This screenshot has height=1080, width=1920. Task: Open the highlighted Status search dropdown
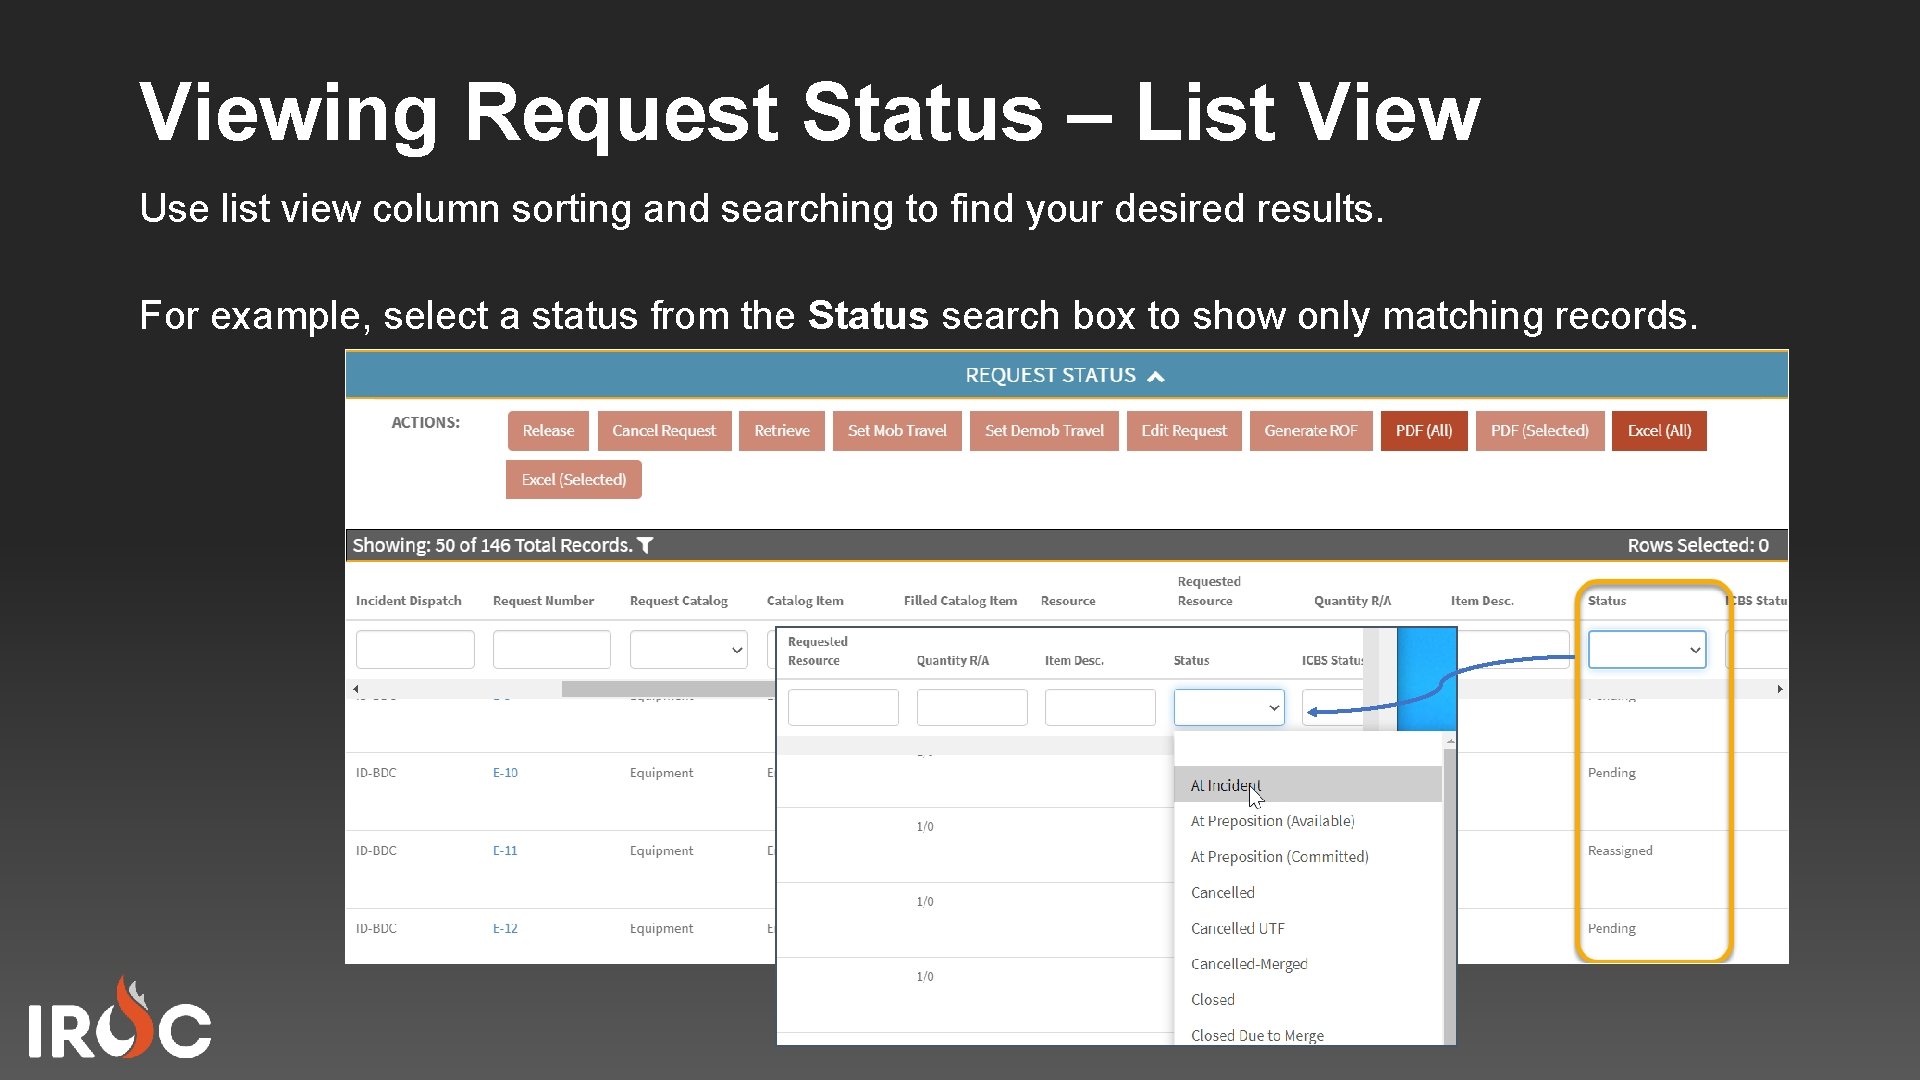pyautogui.click(x=1646, y=649)
